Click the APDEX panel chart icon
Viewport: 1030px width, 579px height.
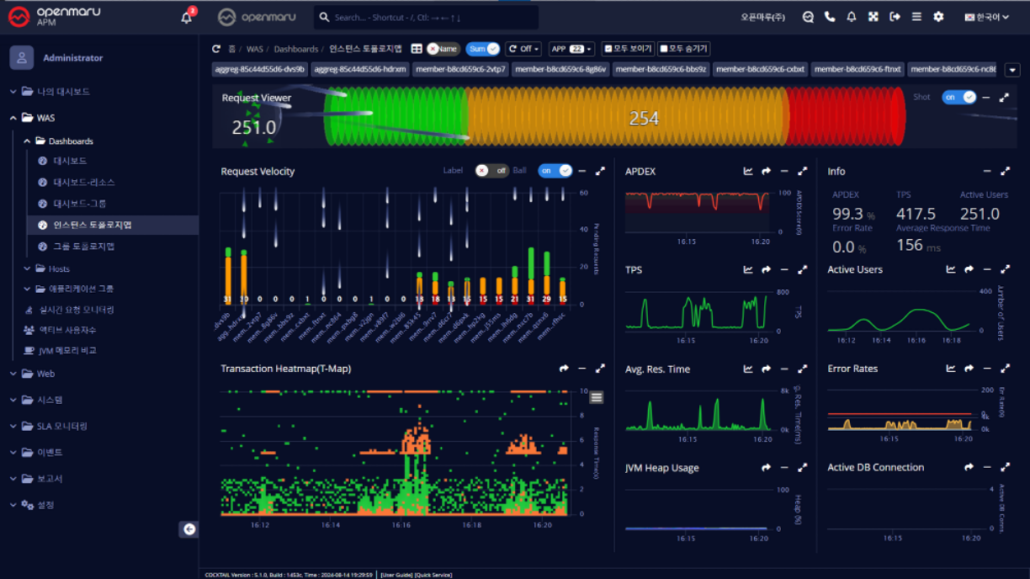[748, 171]
